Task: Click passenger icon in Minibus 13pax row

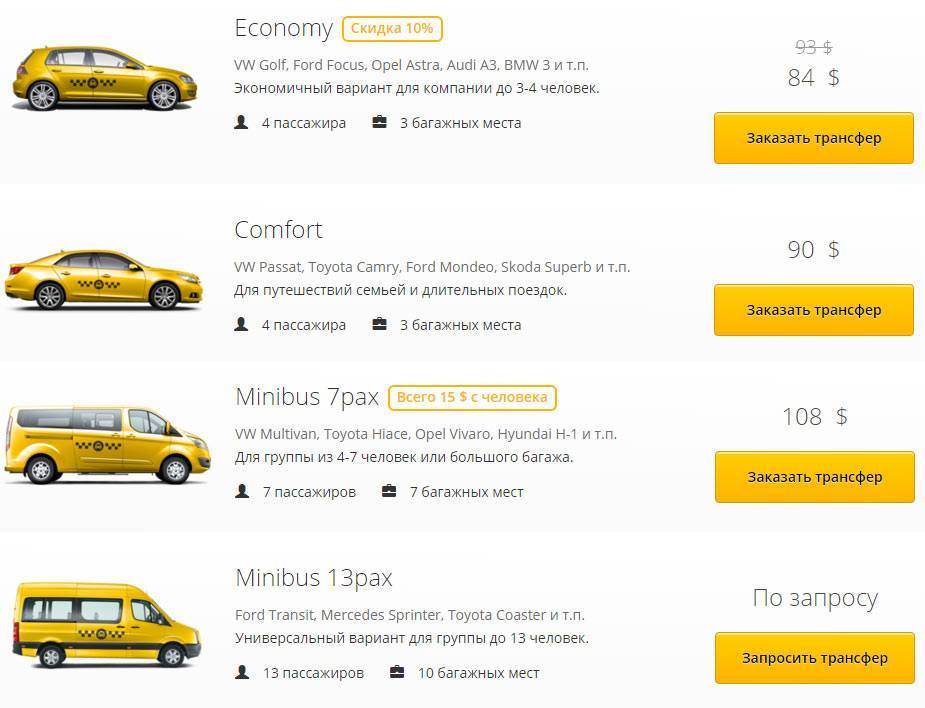Action: pyautogui.click(x=241, y=672)
